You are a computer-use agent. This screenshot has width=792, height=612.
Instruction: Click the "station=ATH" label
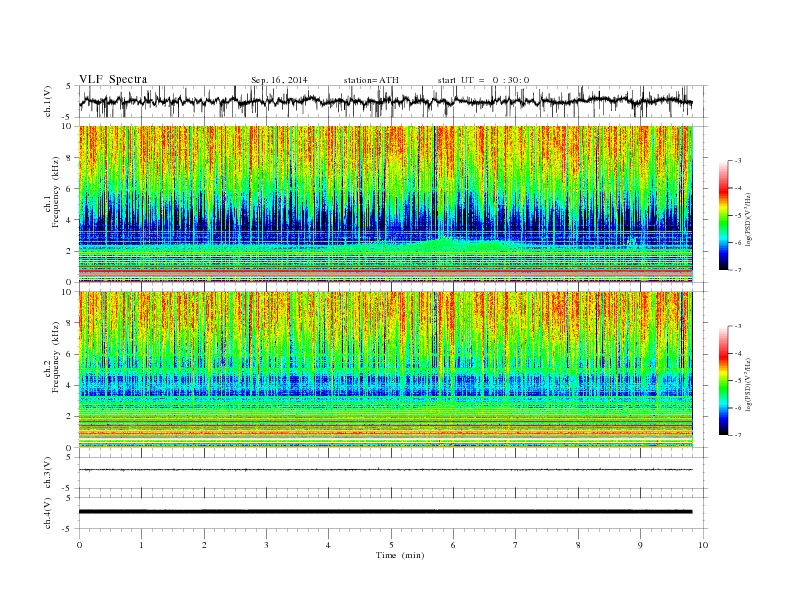coord(371,80)
